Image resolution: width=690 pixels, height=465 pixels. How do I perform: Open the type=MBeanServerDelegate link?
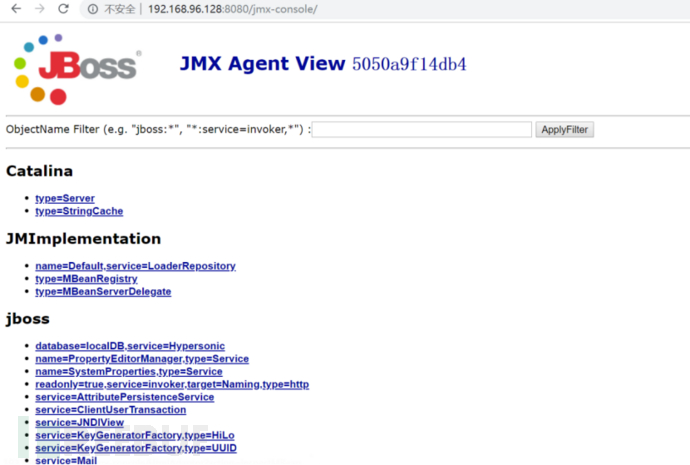coord(103,292)
